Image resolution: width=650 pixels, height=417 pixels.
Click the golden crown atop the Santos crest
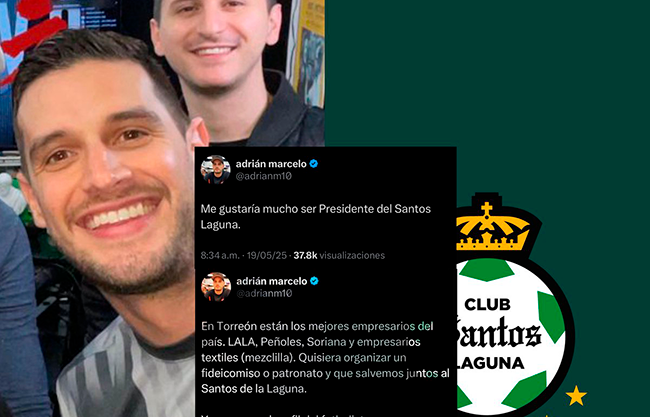click(x=492, y=227)
